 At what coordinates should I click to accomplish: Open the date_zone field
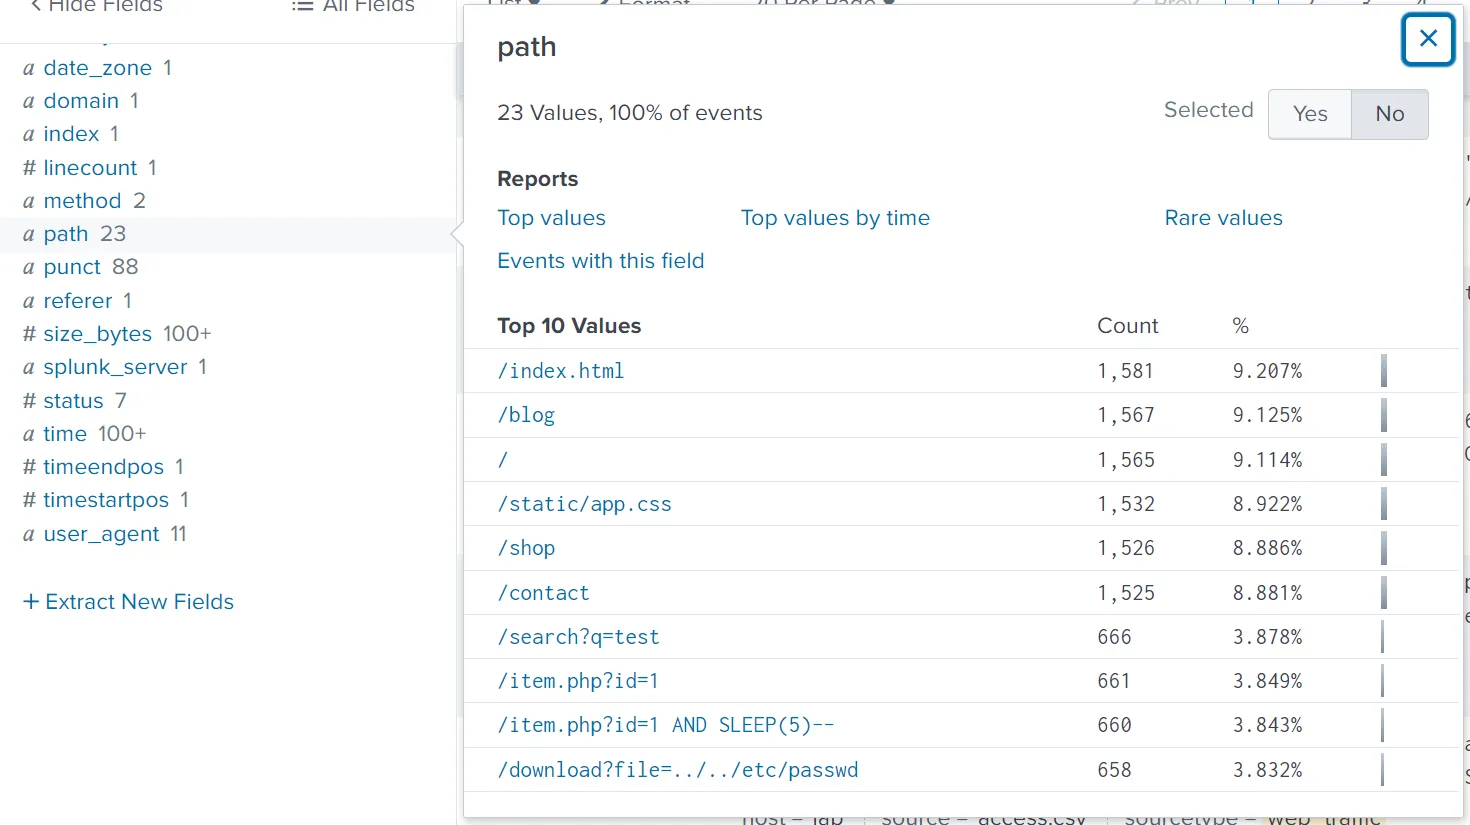97,68
